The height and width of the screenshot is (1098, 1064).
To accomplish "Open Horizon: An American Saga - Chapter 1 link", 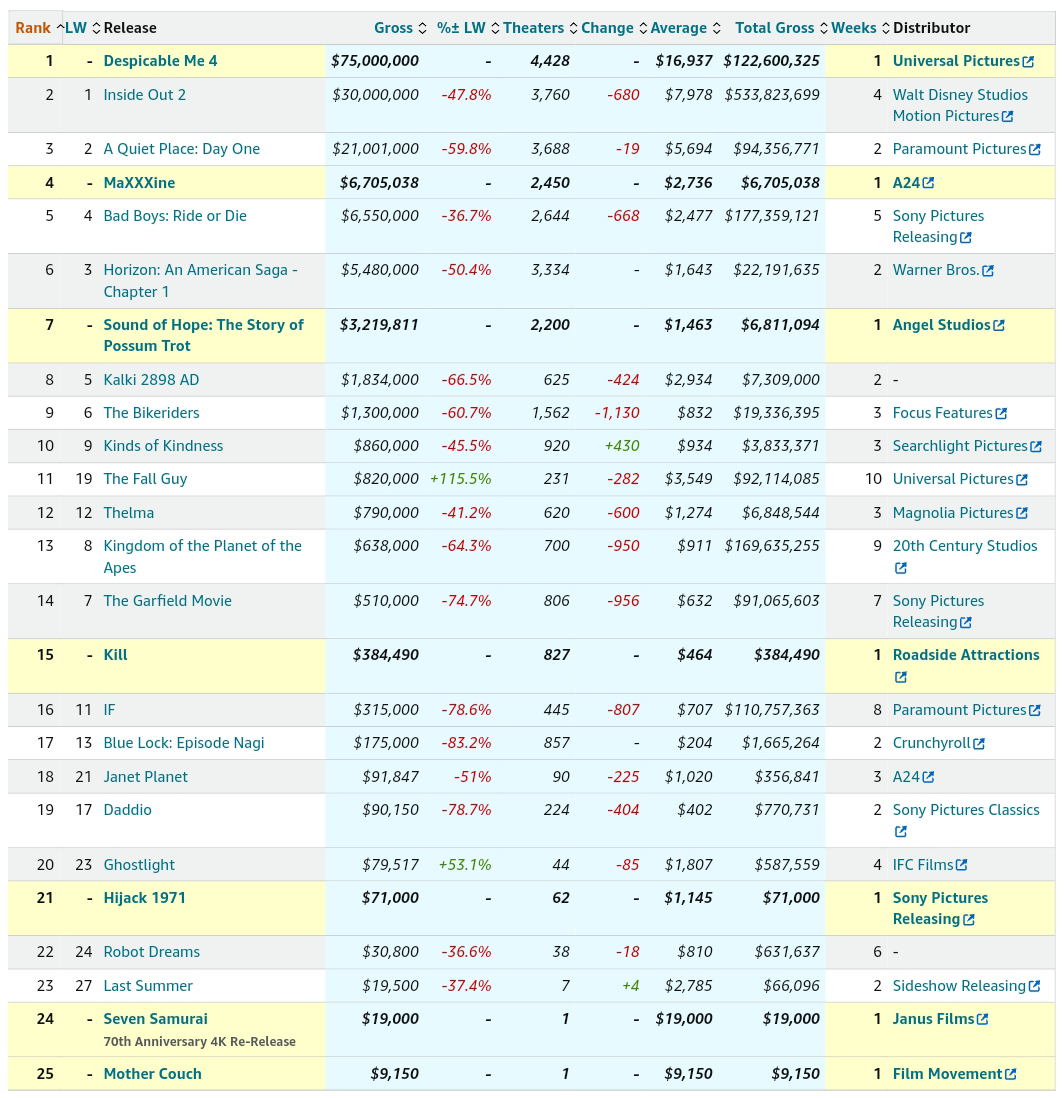I will (200, 281).
